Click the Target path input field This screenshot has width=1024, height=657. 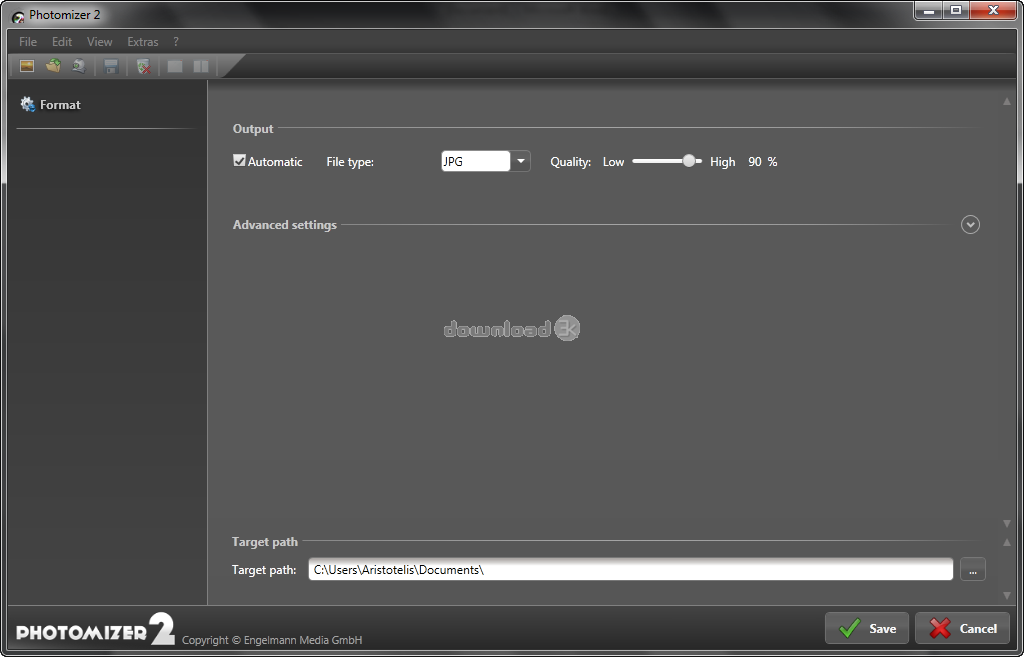pos(631,569)
